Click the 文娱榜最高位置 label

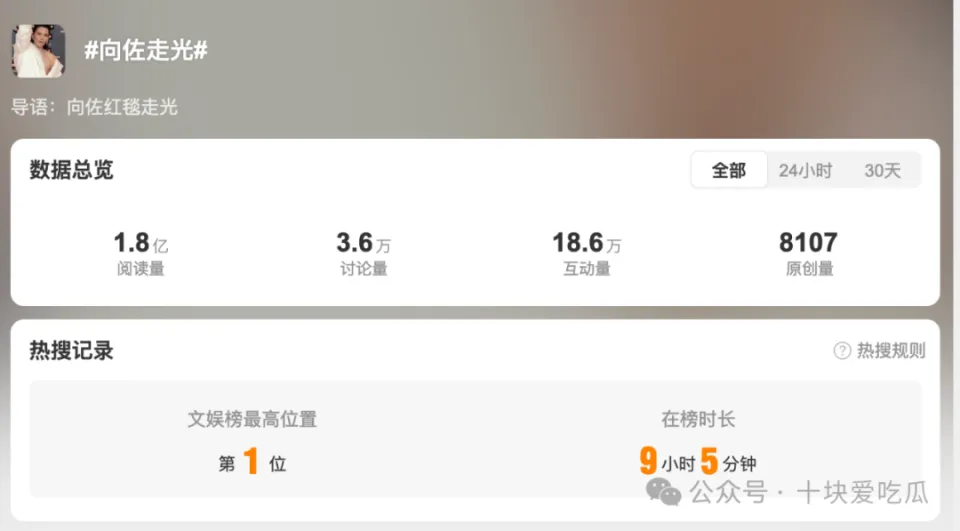click(252, 420)
